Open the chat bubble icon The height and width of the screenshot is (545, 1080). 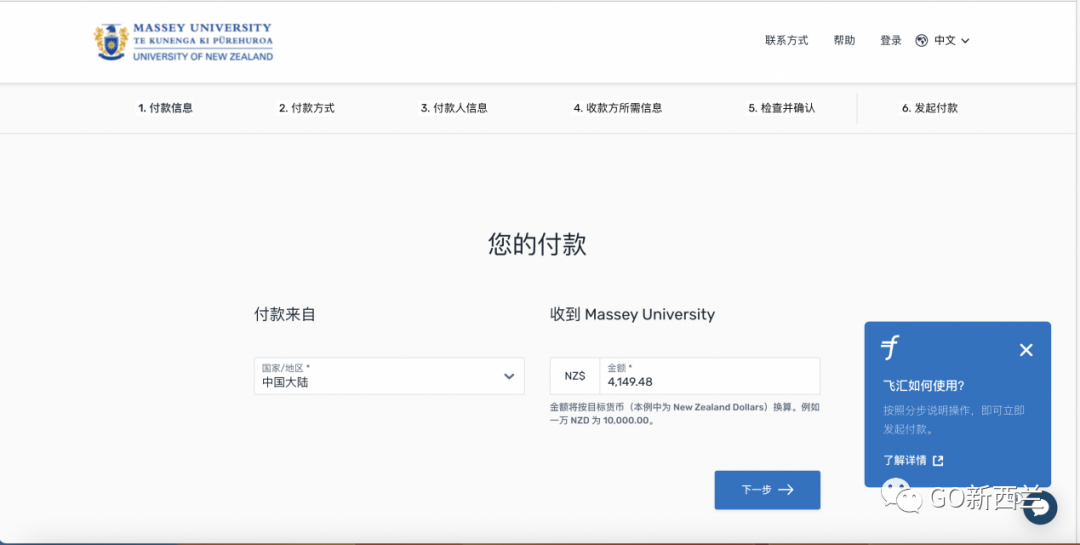[x=1040, y=508]
